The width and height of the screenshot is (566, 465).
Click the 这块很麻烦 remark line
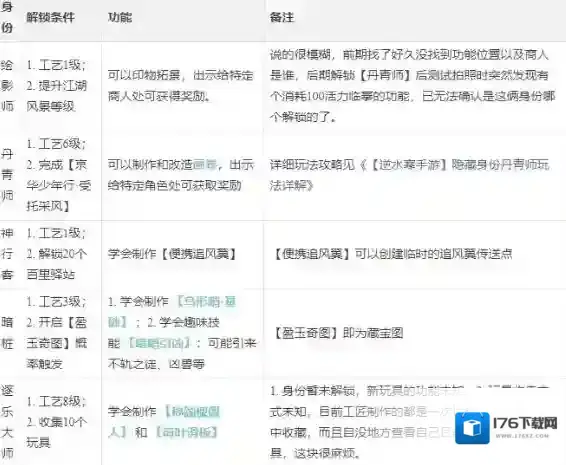tap(327, 453)
